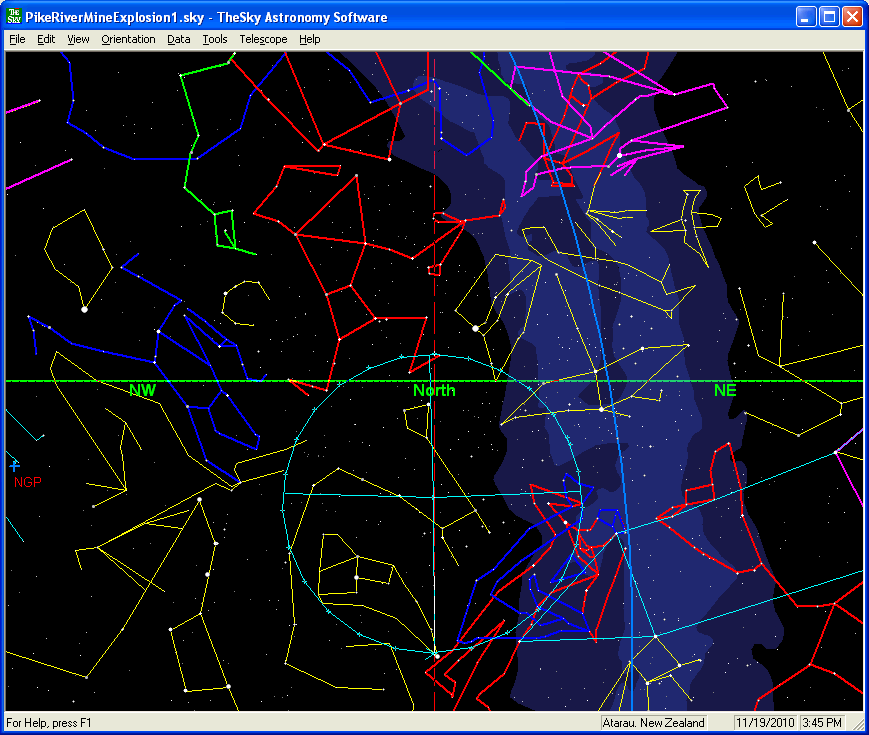The height and width of the screenshot is (735, 869).
Task: Open the Help menu
Action: coord(310,39)
